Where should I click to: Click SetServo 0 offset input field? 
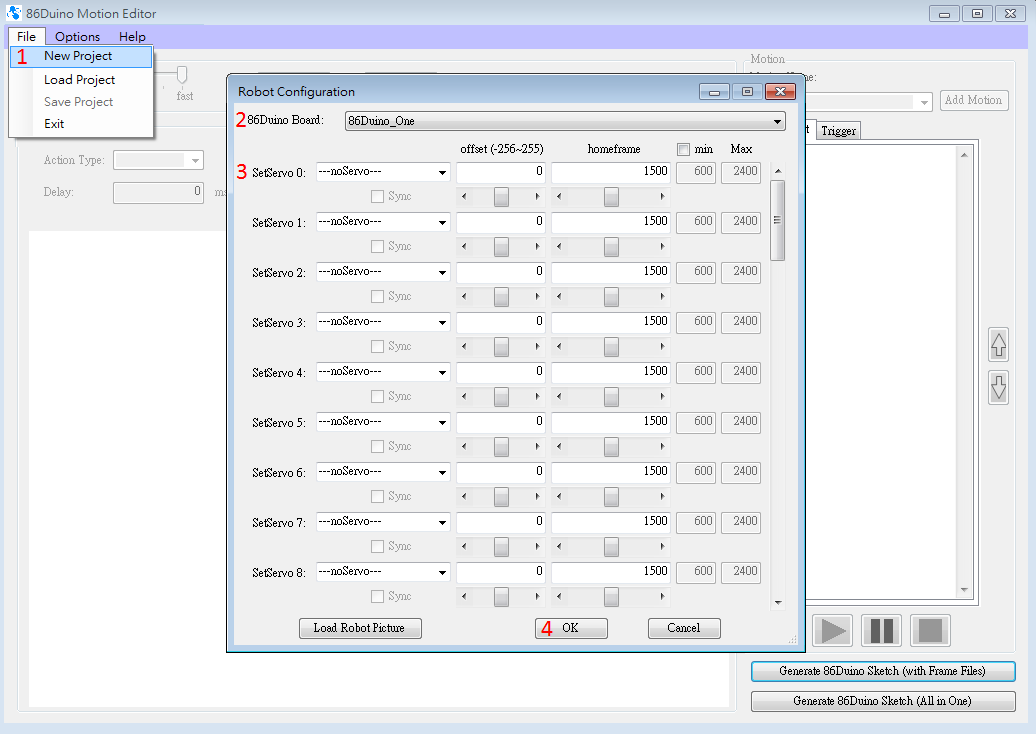(501, 172)
